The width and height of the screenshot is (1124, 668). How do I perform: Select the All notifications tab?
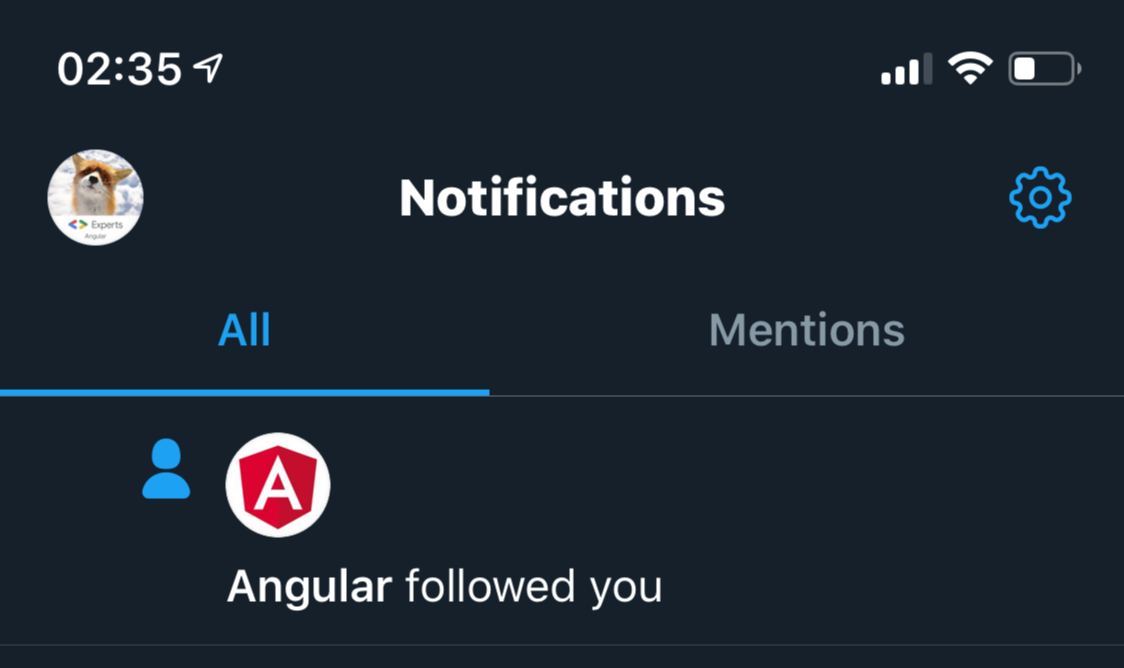pos(244,330)
